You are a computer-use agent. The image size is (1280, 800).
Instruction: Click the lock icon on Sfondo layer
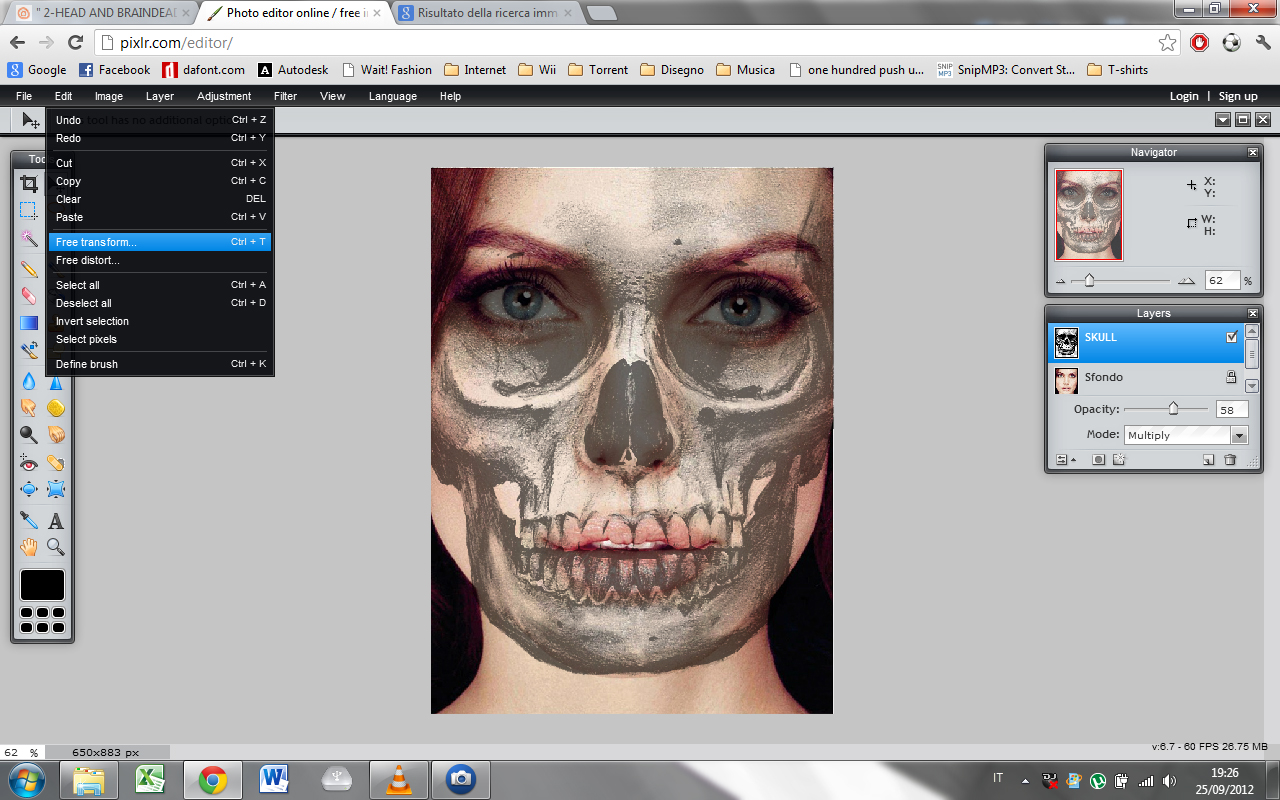pos(1231,377)
